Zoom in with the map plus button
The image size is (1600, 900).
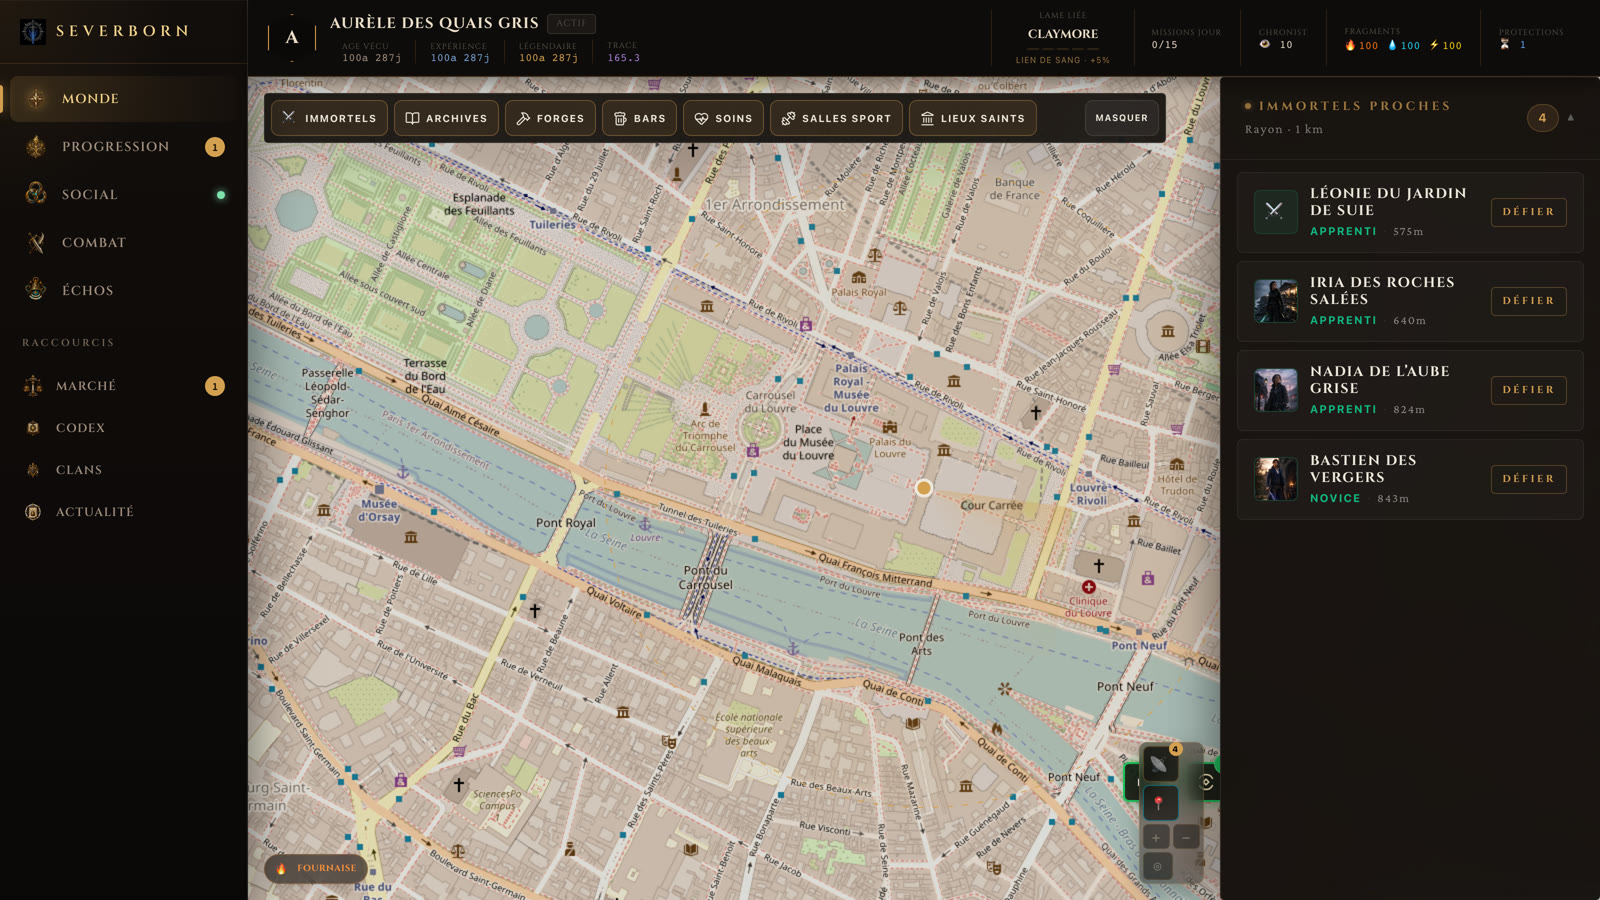click(1156, 837)
